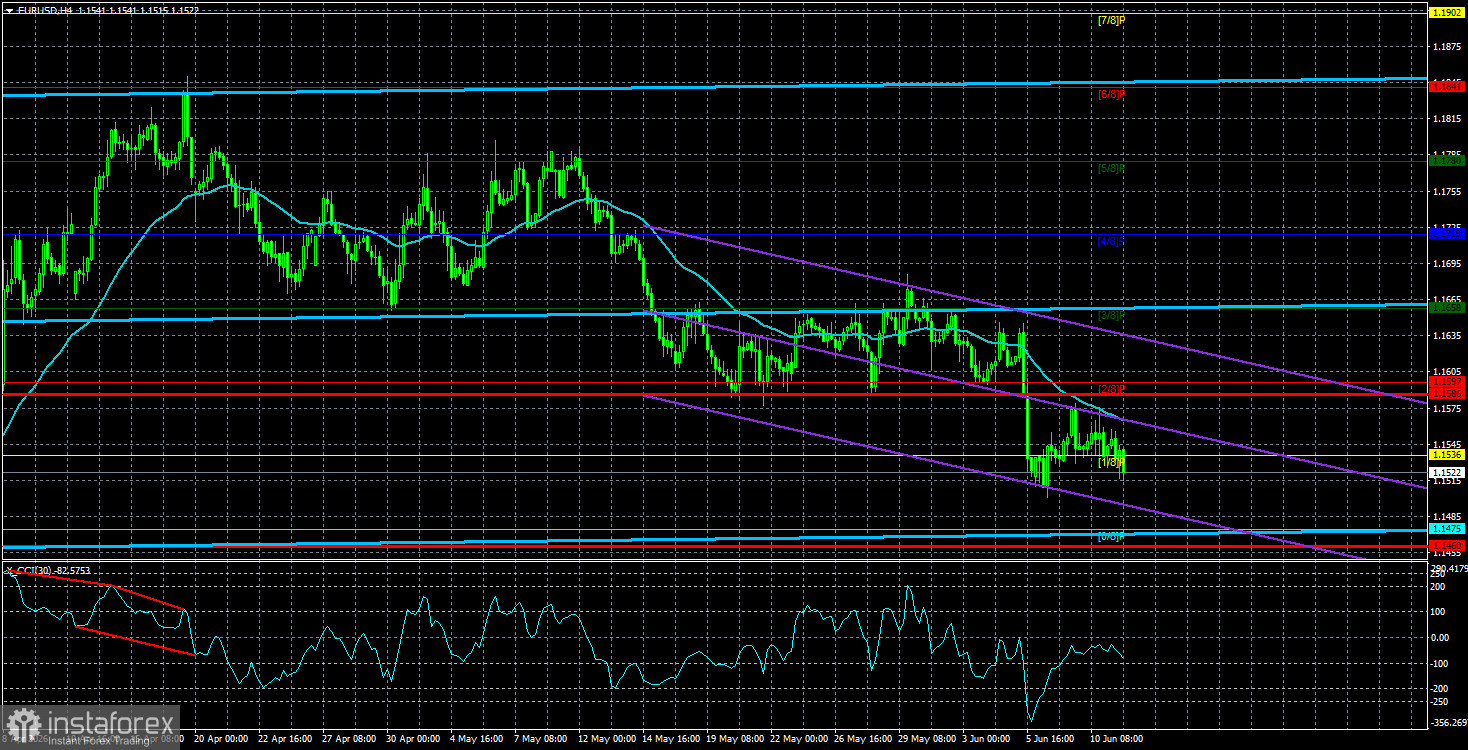Select the cyan 1.1475 price tag
The width and height of the screenshot is (1468, 750).
1447,528
